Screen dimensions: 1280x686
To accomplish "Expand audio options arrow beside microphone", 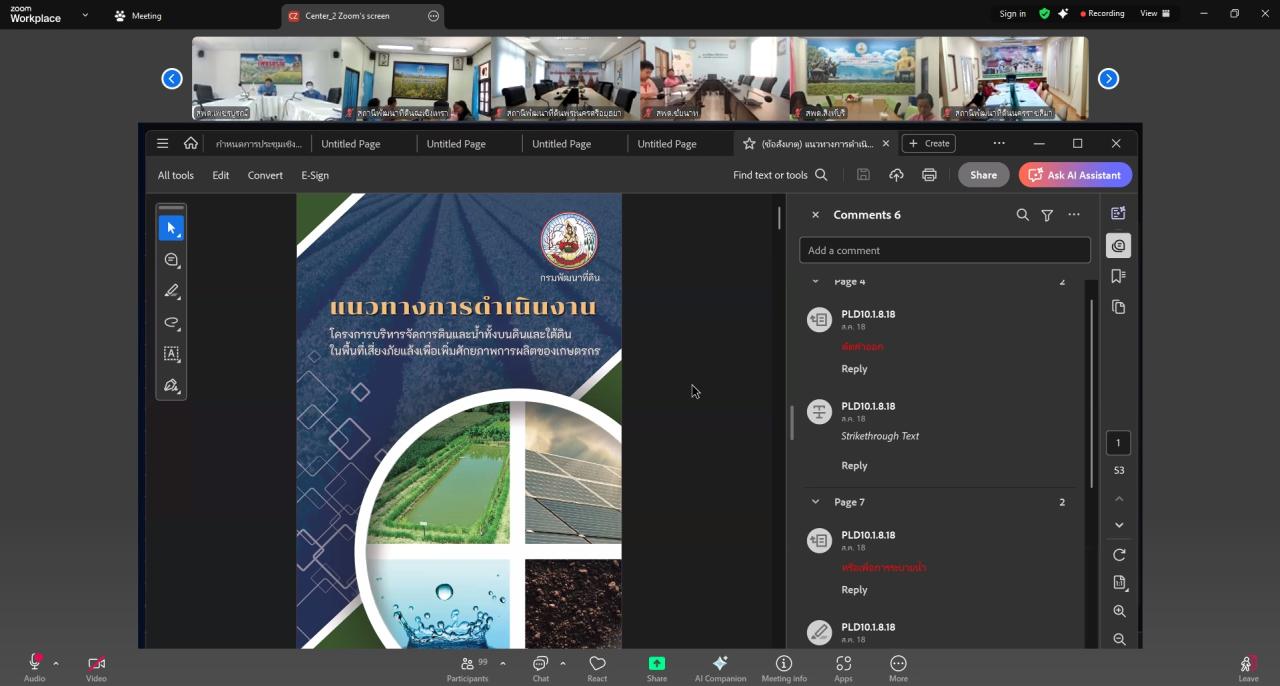I will click(x=56, y=663).
